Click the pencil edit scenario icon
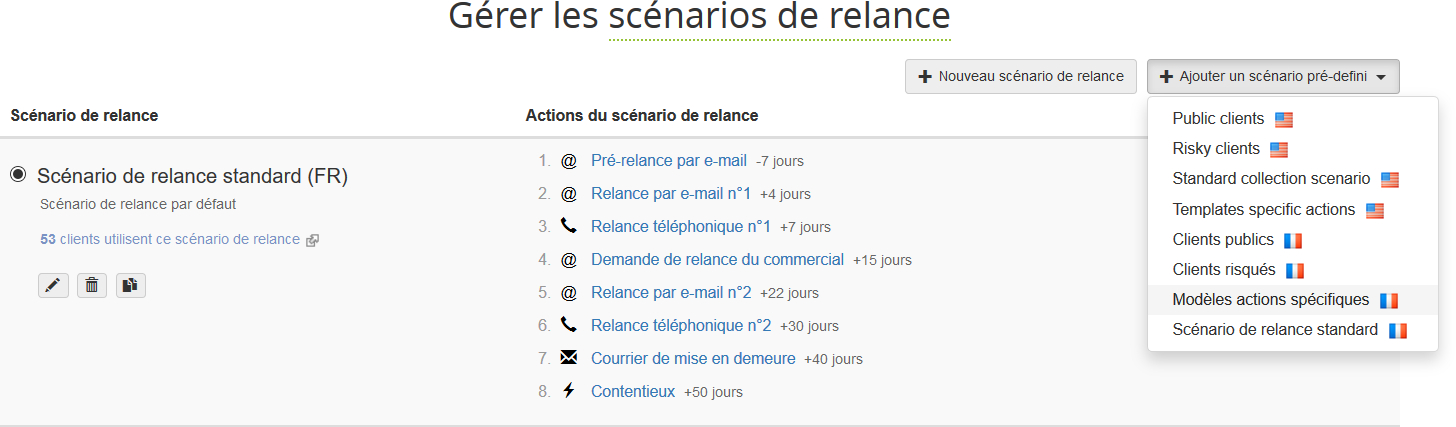 53,286
